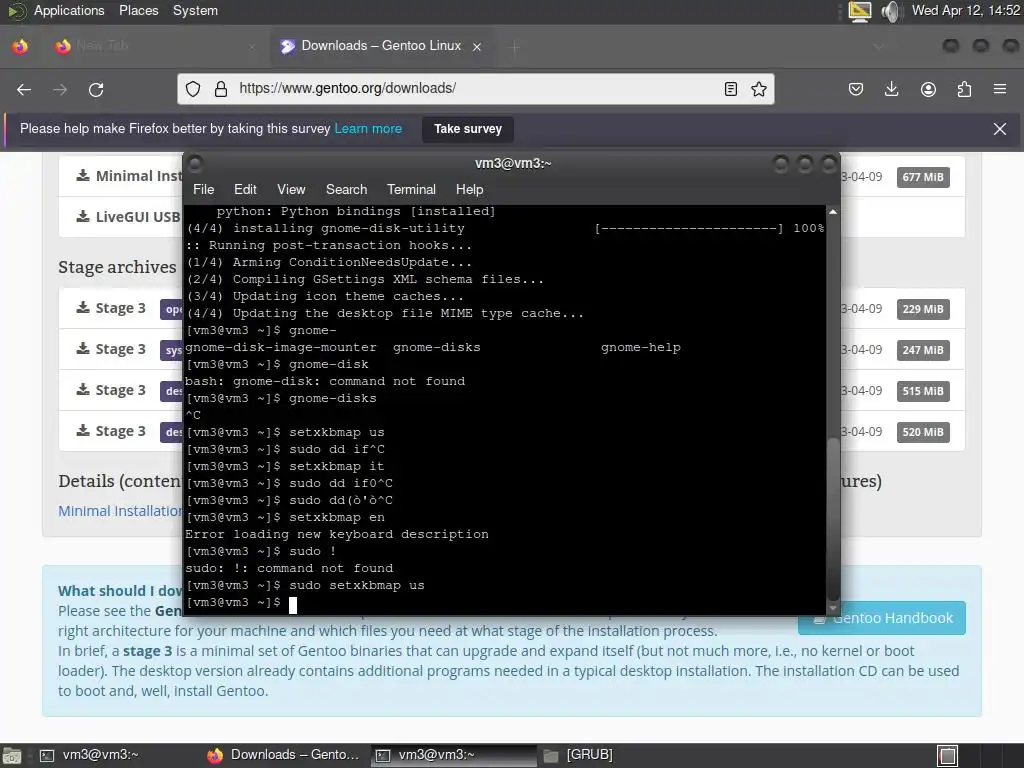The height and width of the screenshot is (768, 1024).
Task: Open list all tabs chevron
Action: tap(879, 46)
